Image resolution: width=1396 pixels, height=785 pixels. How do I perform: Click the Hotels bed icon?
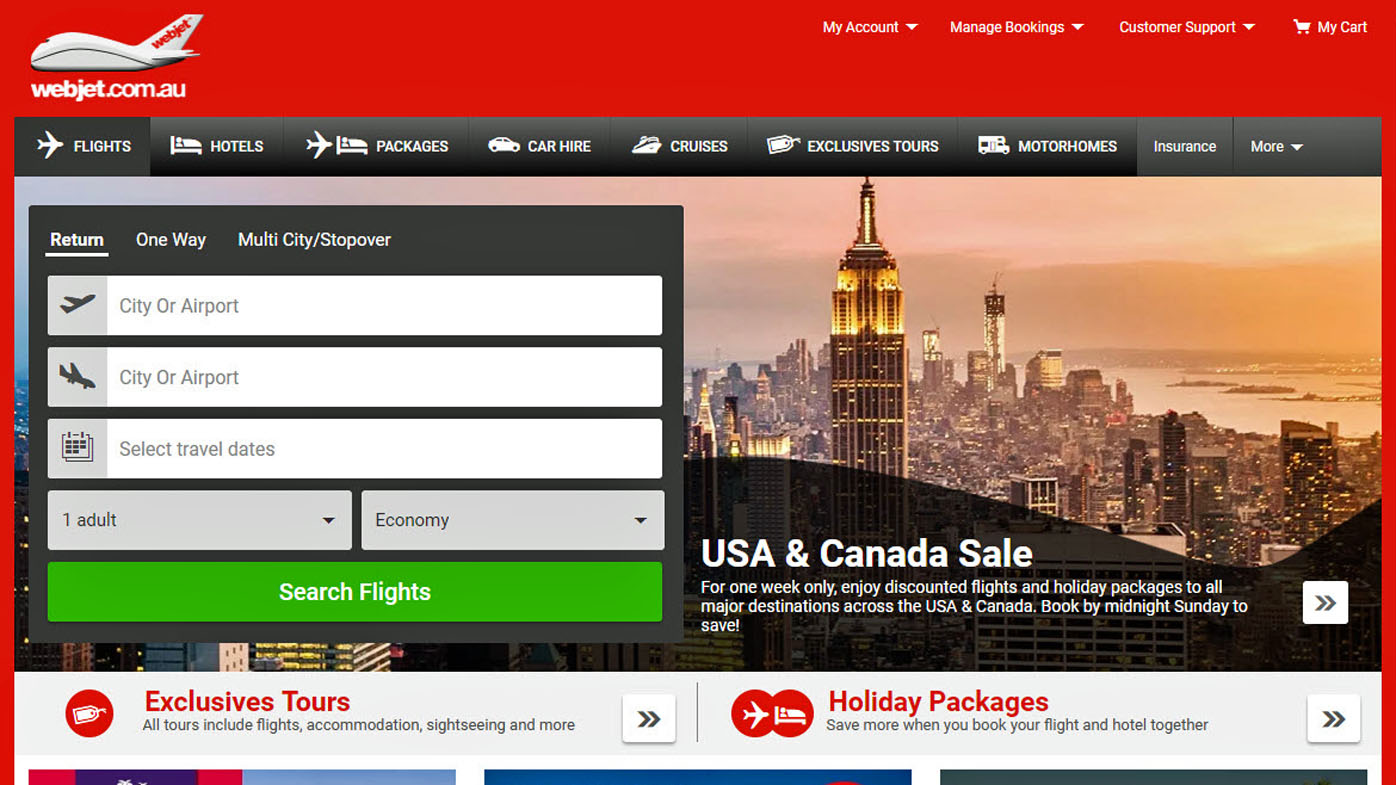click(x=186, y=146)
